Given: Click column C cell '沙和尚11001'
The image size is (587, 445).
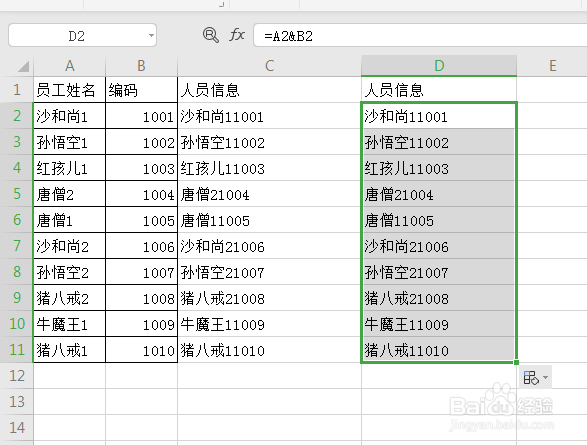Looking at the screenshot, I should click(x=270, y=116).
